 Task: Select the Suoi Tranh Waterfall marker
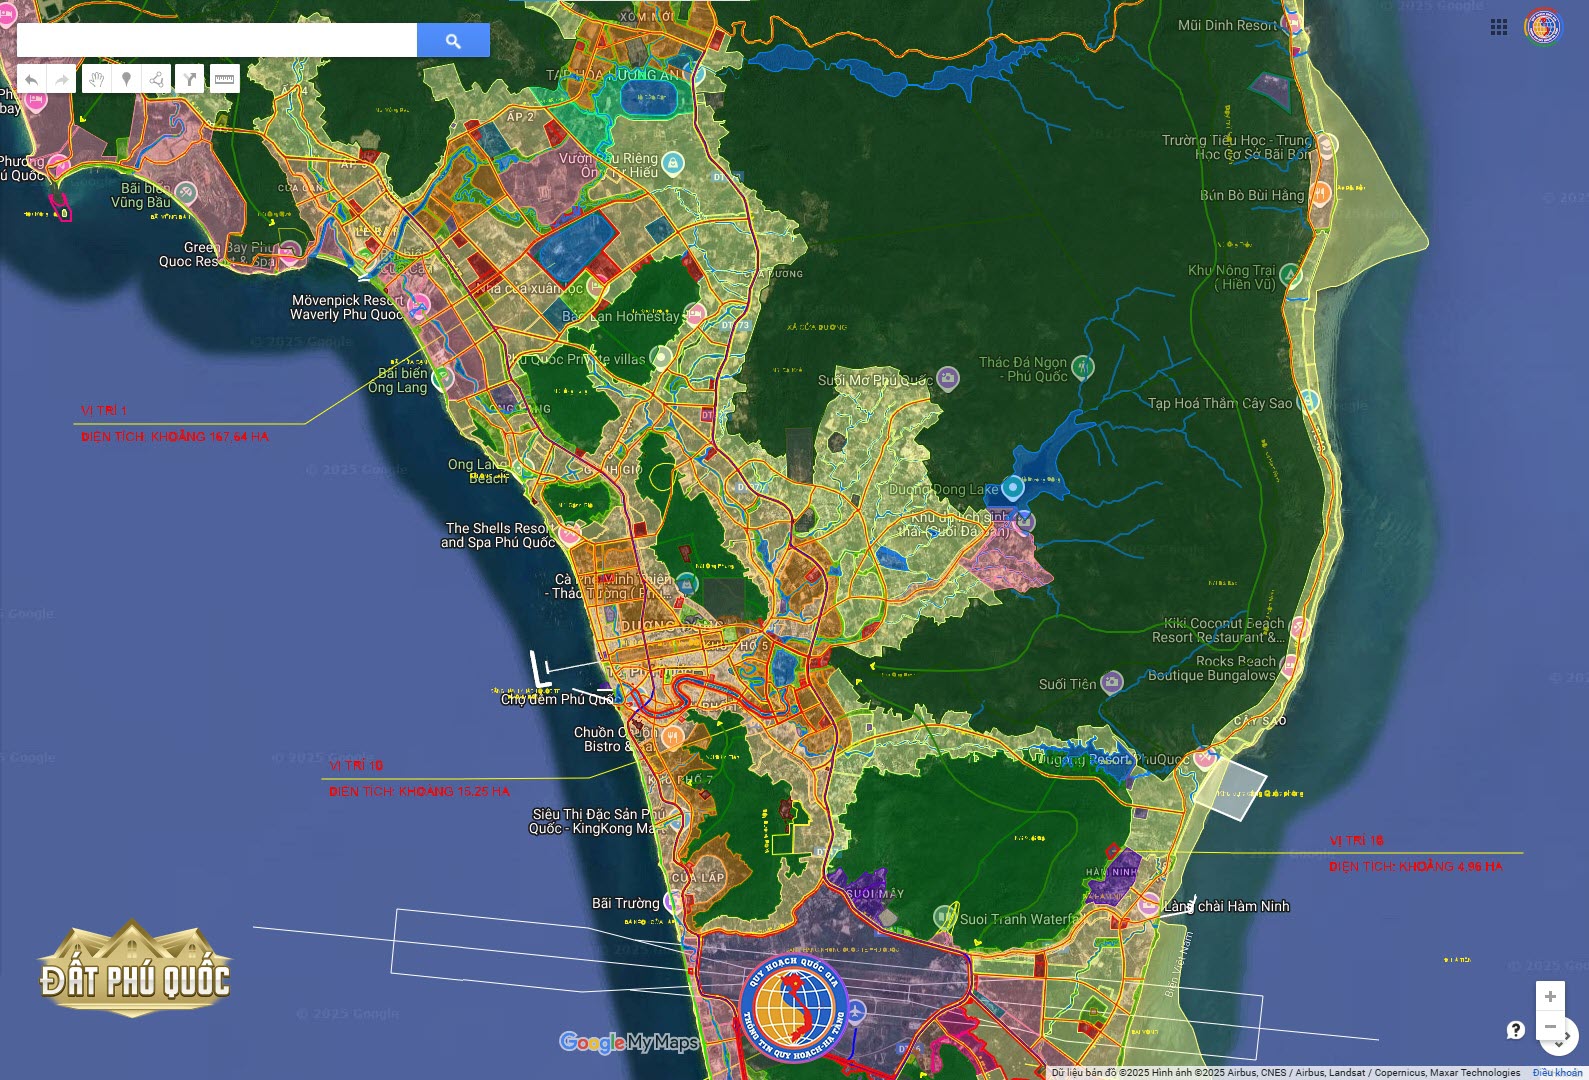pos(943,916)
